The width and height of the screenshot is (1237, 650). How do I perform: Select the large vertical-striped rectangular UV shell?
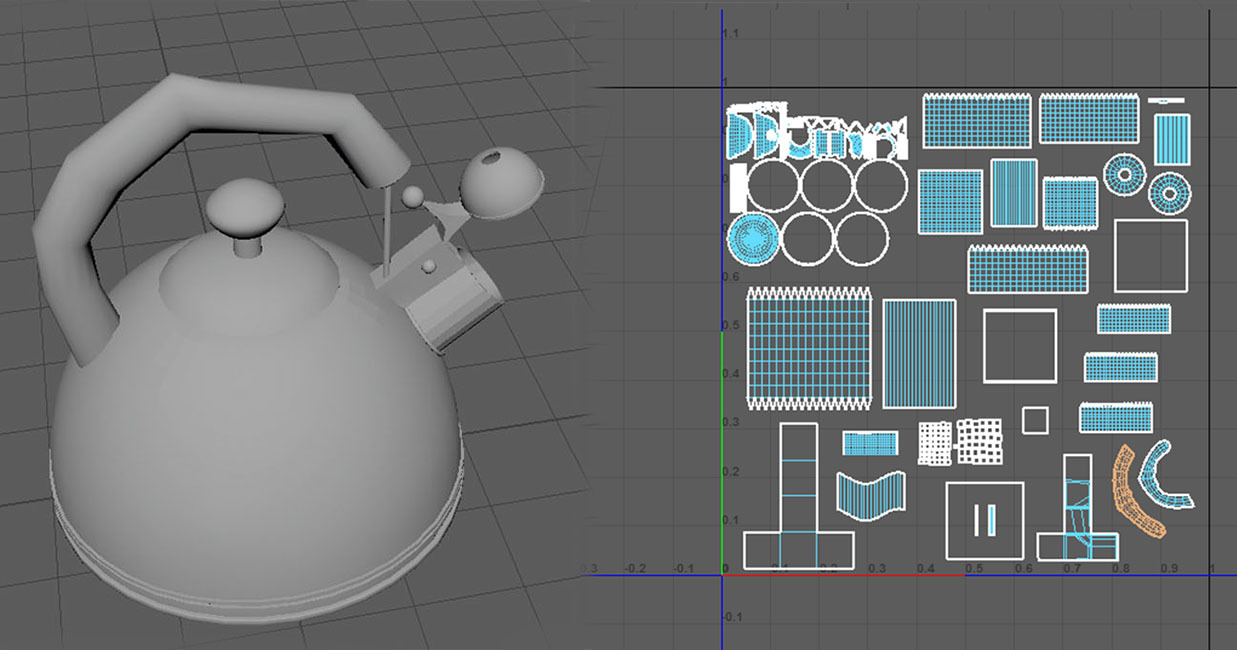point(919,353)
